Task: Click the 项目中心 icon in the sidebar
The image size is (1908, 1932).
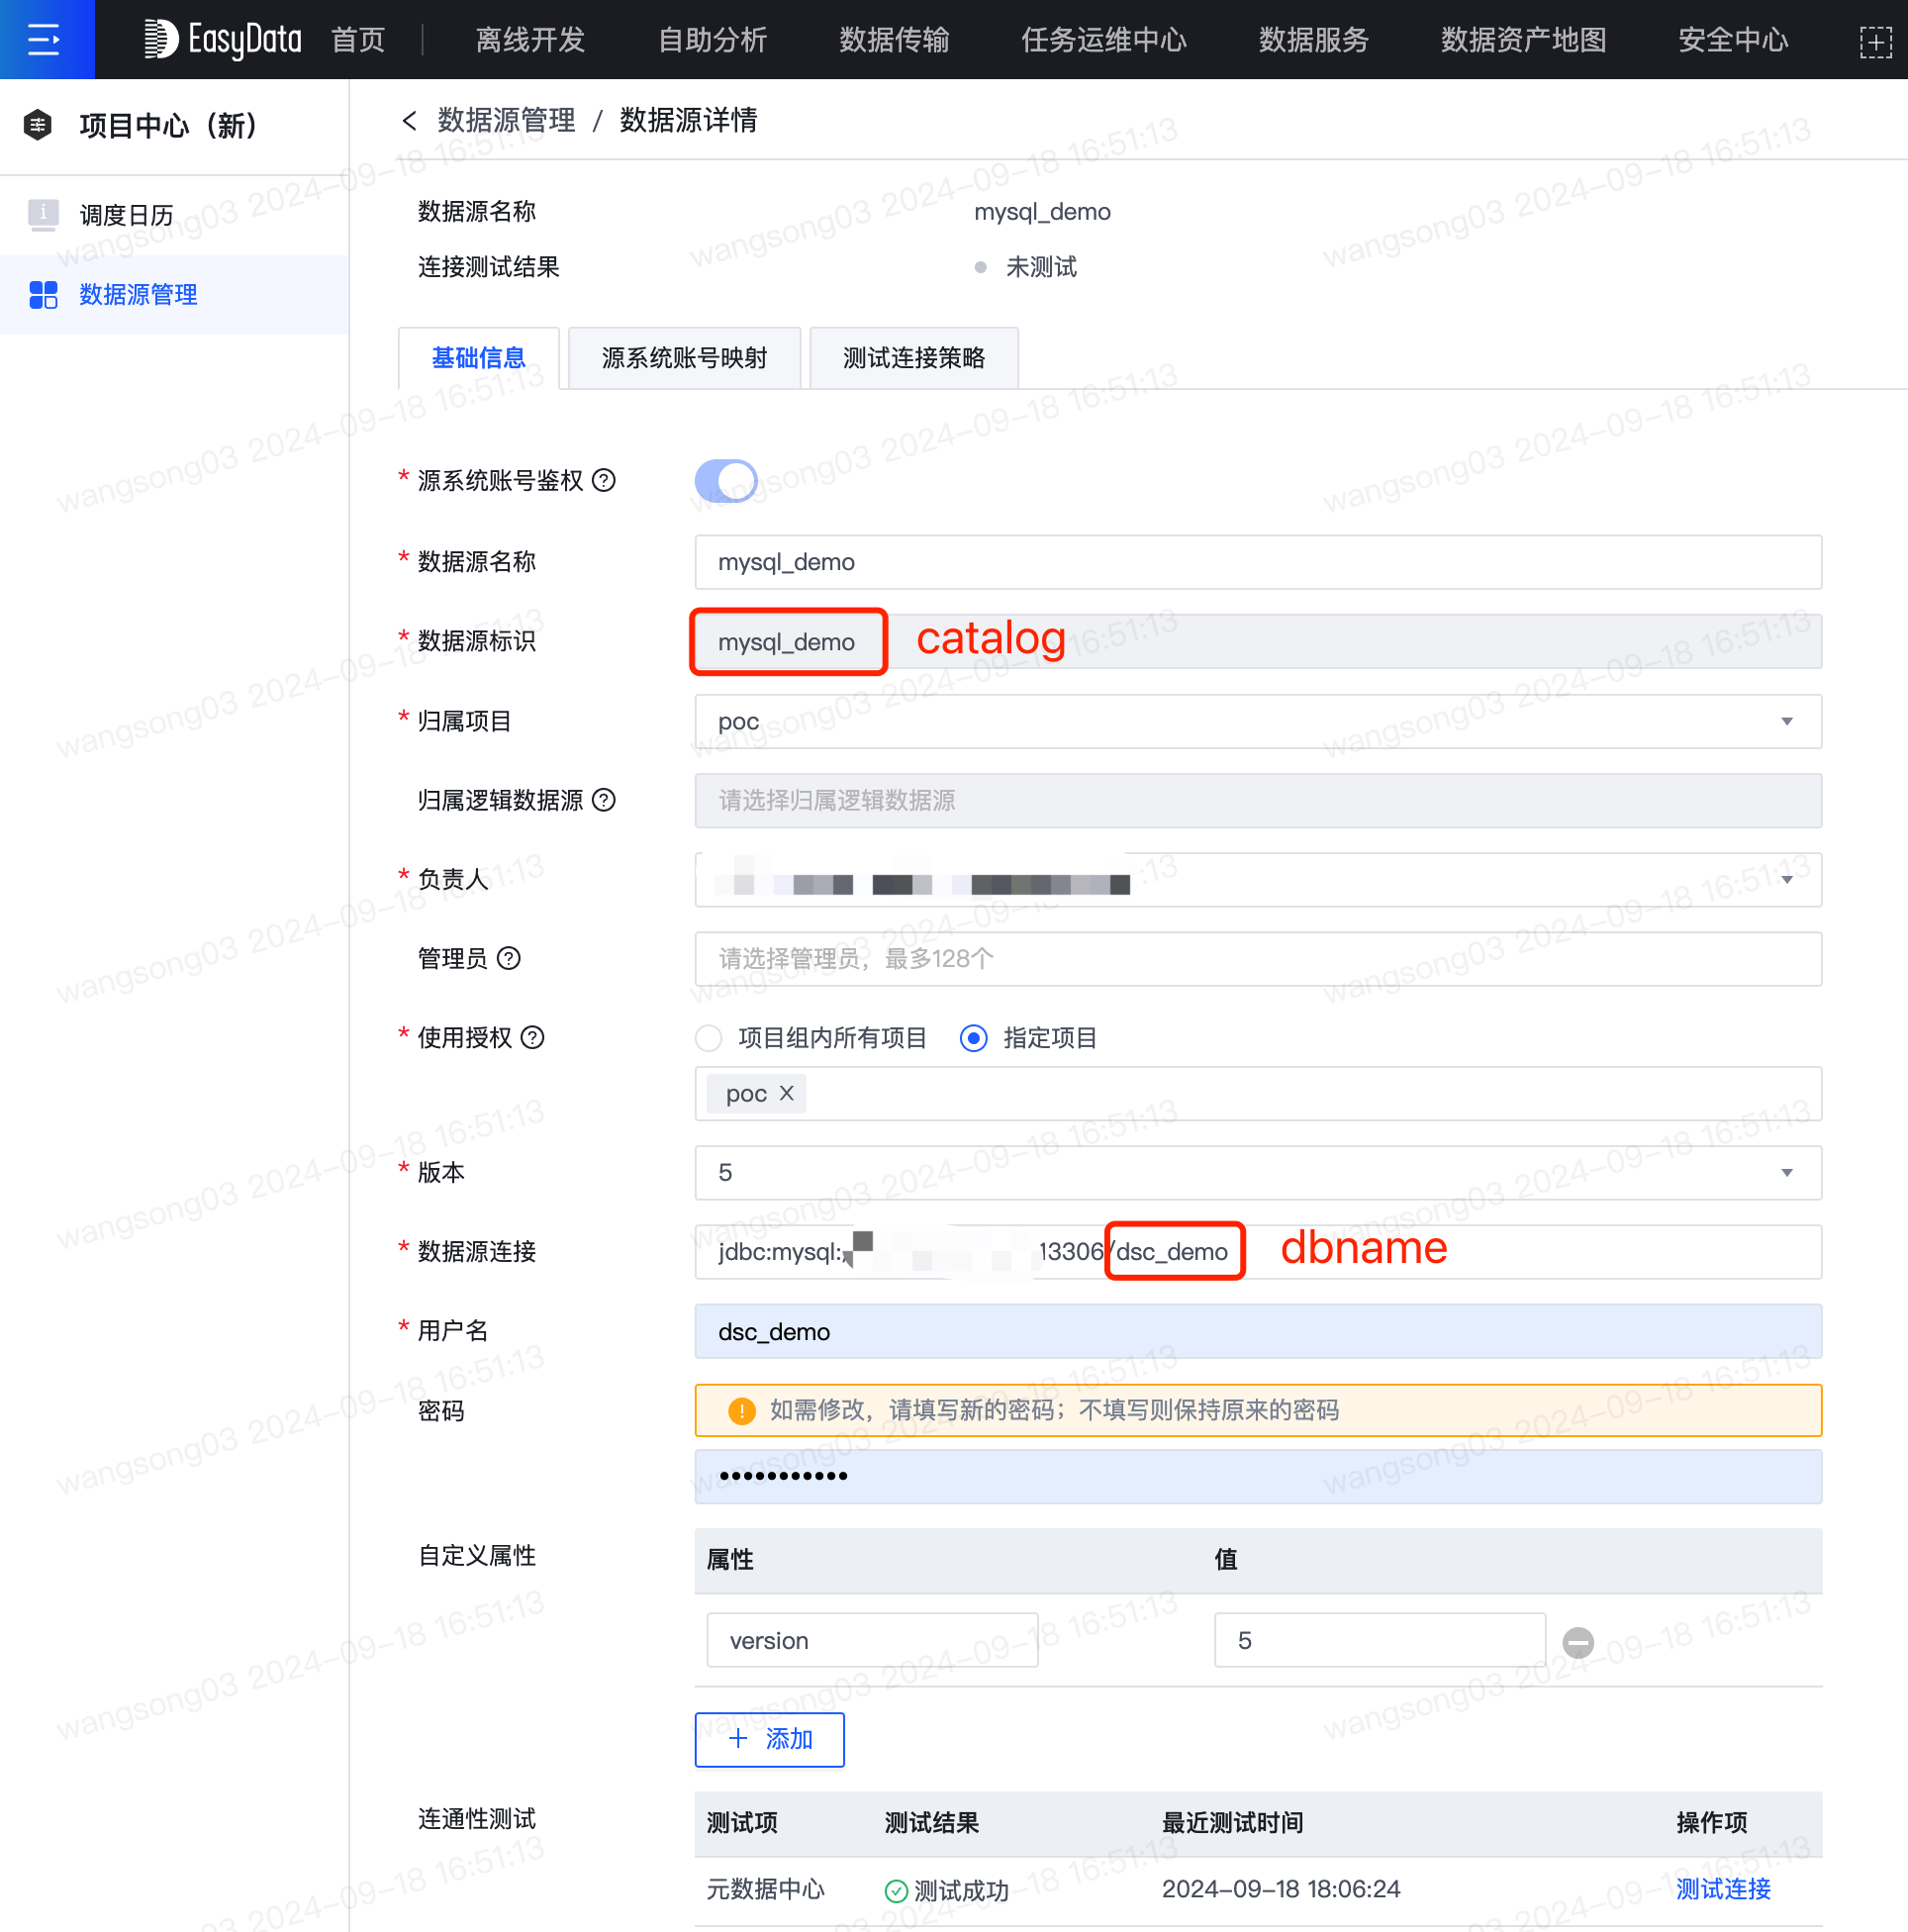Action: (x=37, y=126)
